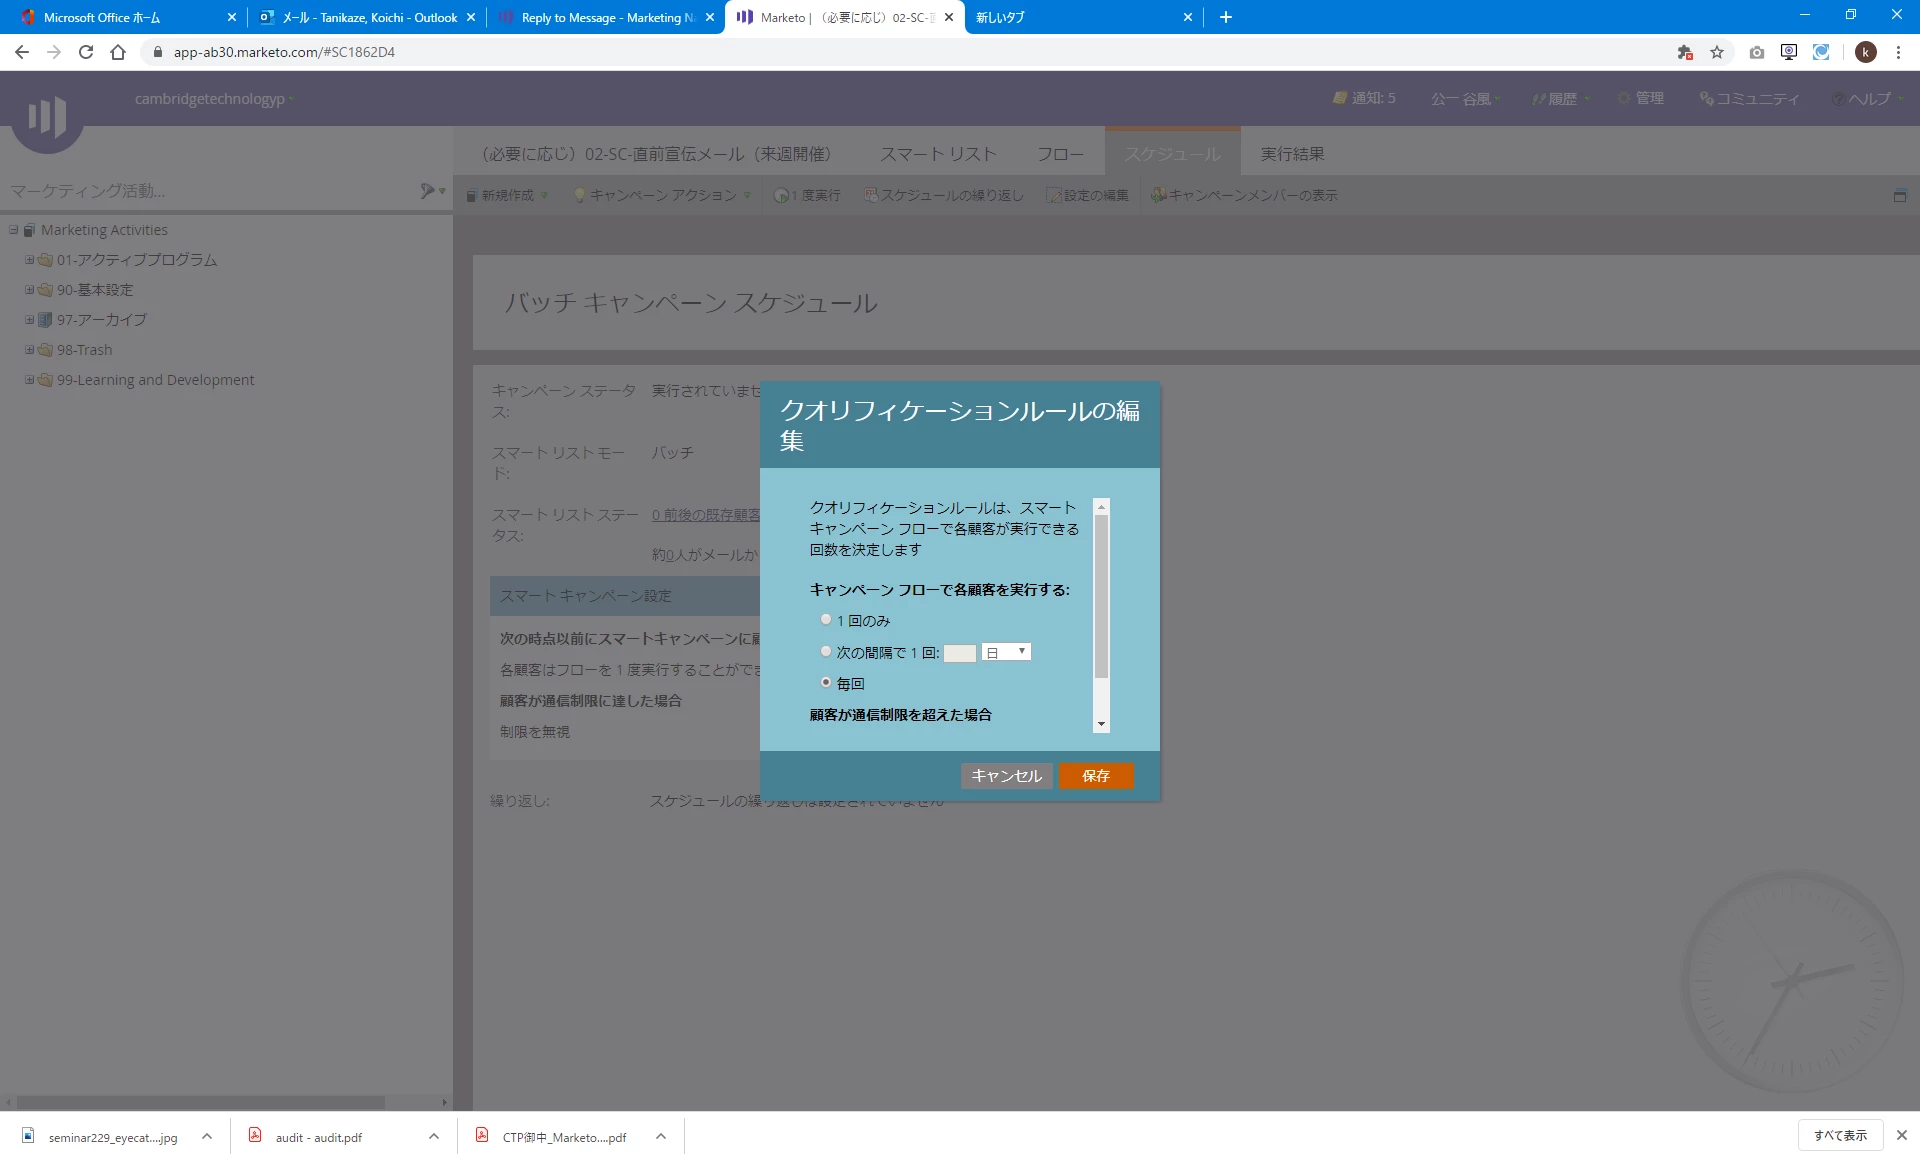Click the browser home icon
The width and height of the screenshot is (1920, 1160).
click(x=118, y=52)
